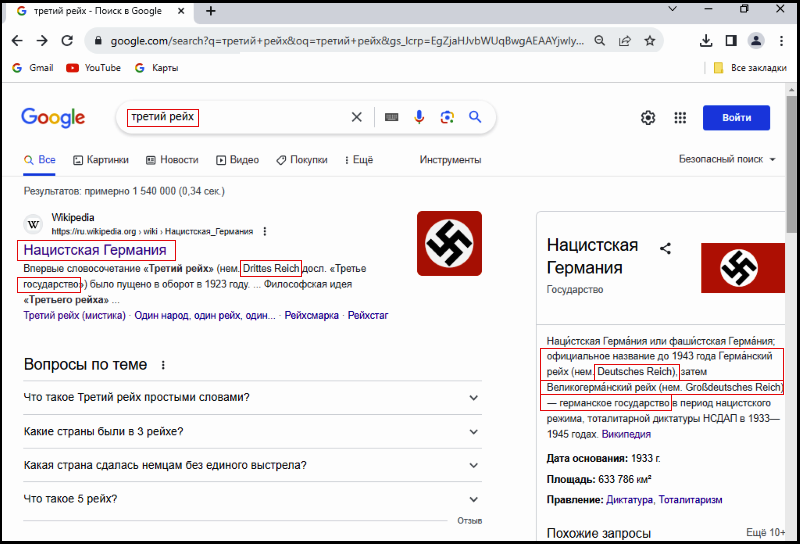Open Gmail bookmark
The width and height of the screenshot is (800, 544).
[33, 68]
